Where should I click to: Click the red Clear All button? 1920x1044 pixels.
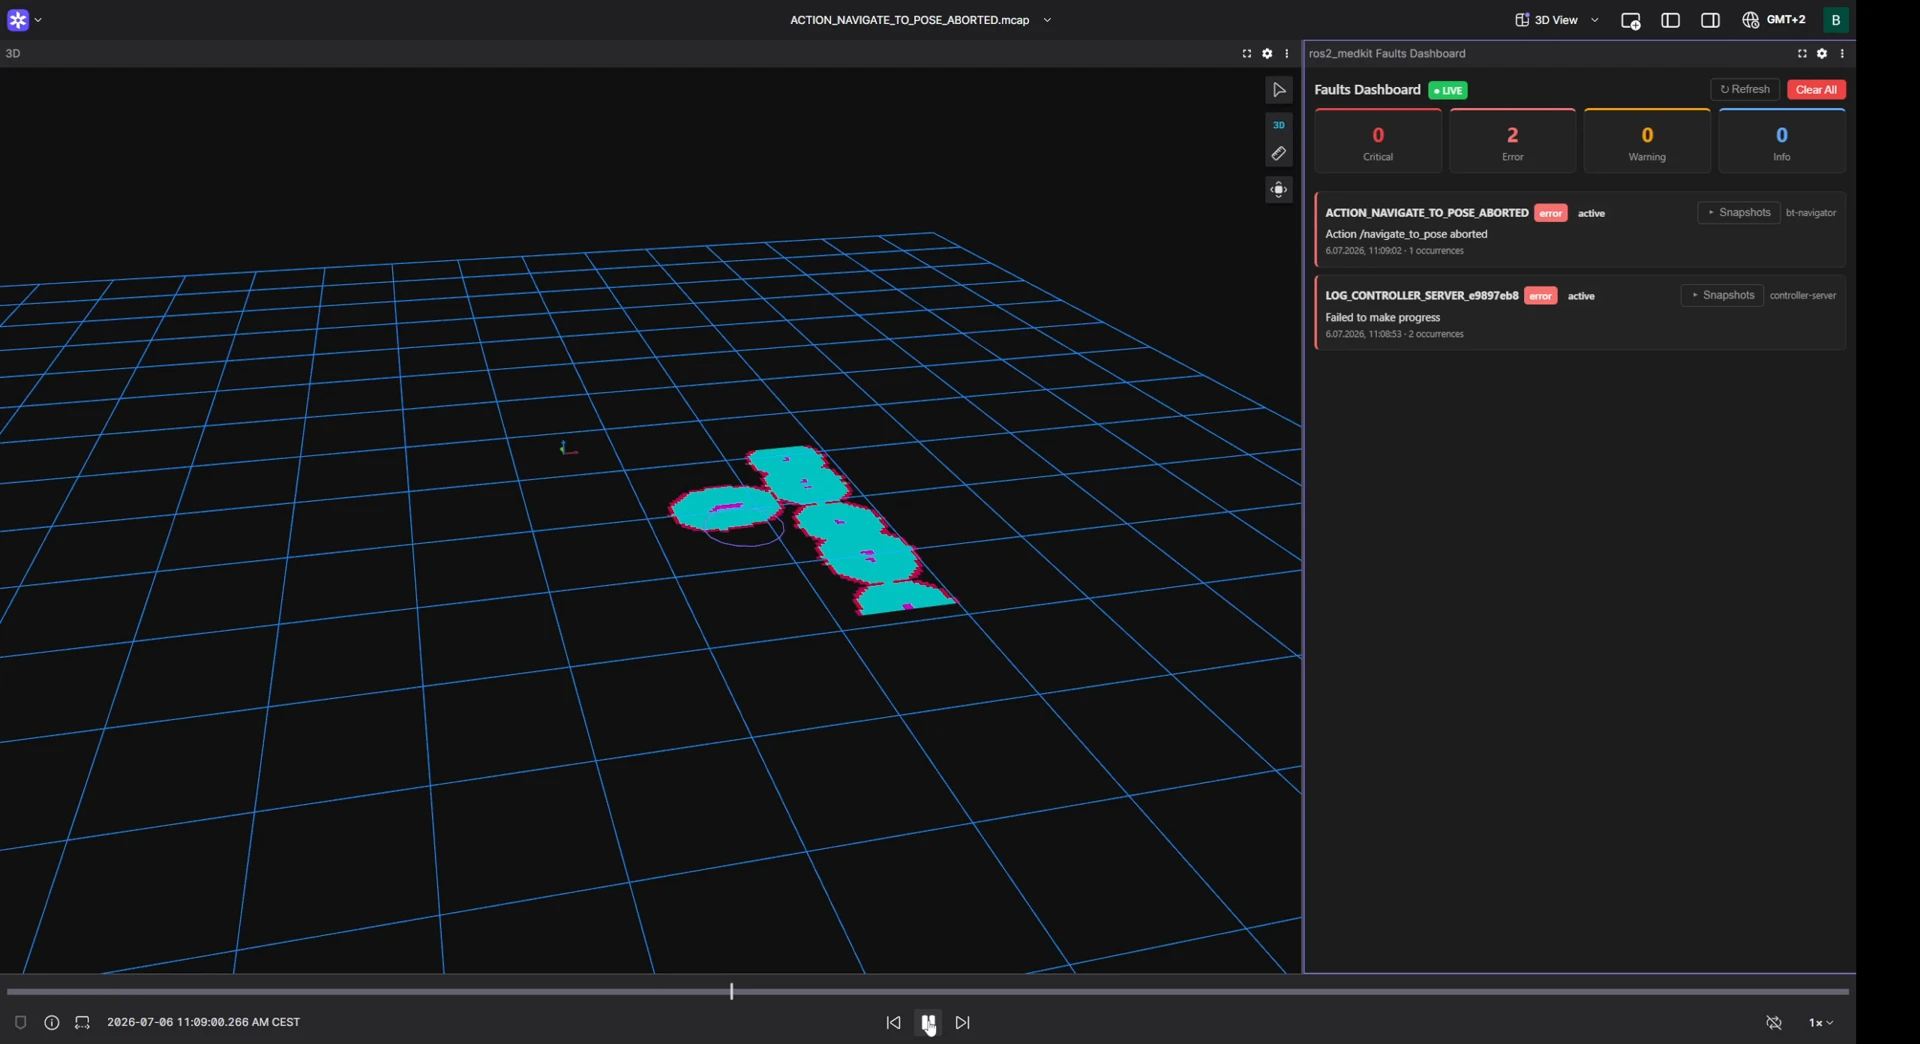[1816, 90]
